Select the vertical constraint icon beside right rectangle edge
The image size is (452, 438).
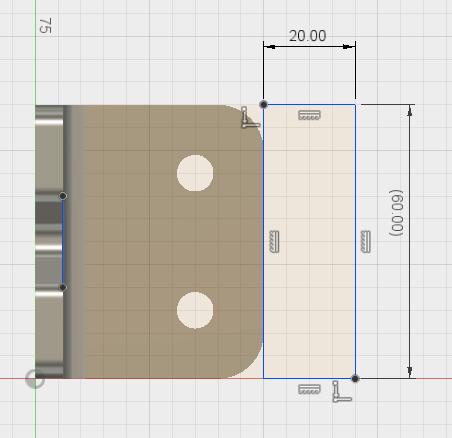point(366,242)
